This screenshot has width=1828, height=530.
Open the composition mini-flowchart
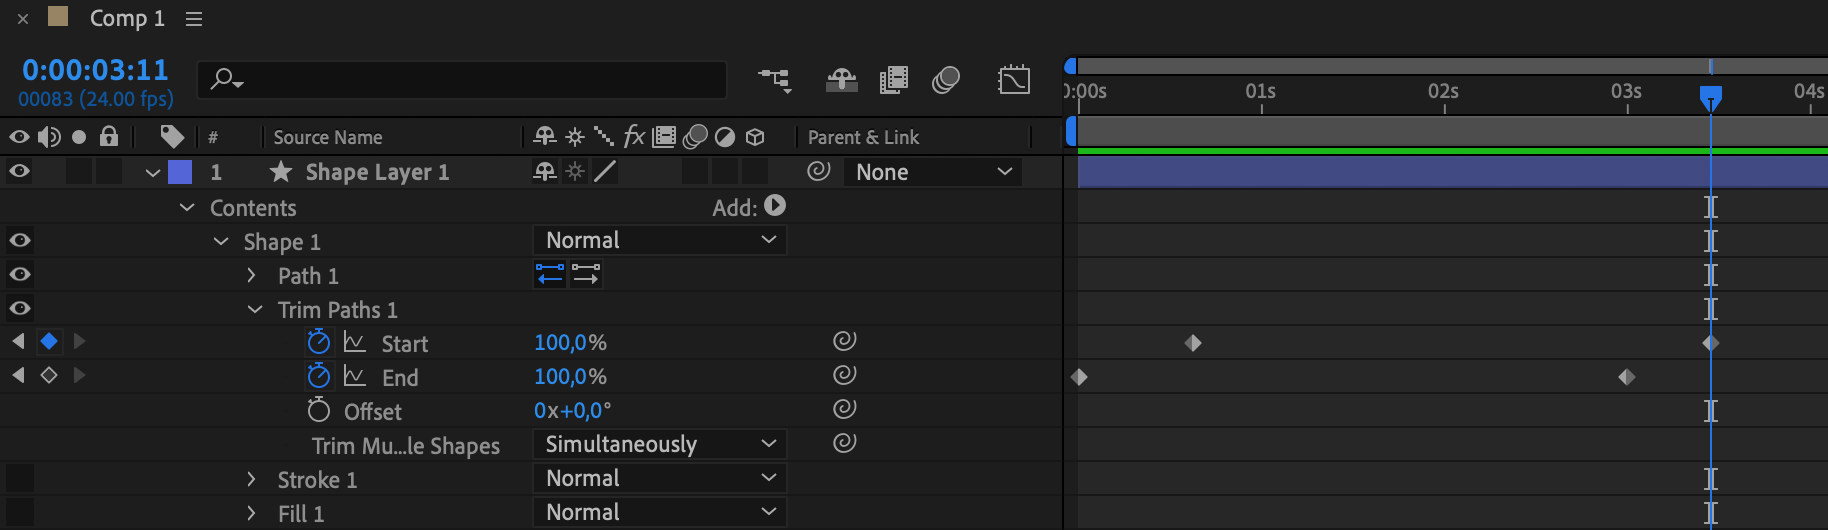click(x=774, y=80)
